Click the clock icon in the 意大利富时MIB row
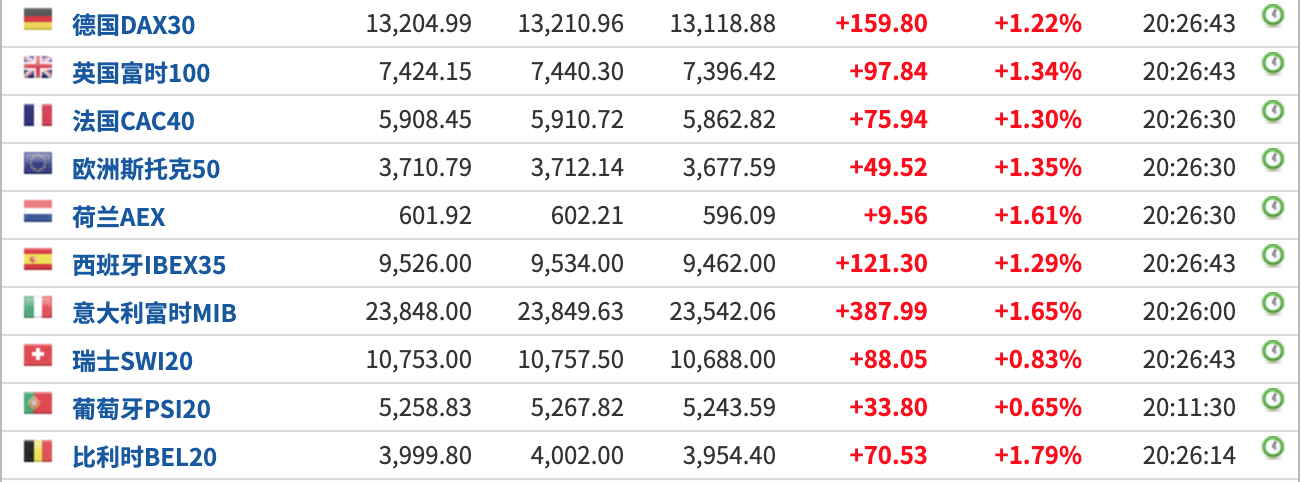1302x482 pixels. click(1272, 303)
